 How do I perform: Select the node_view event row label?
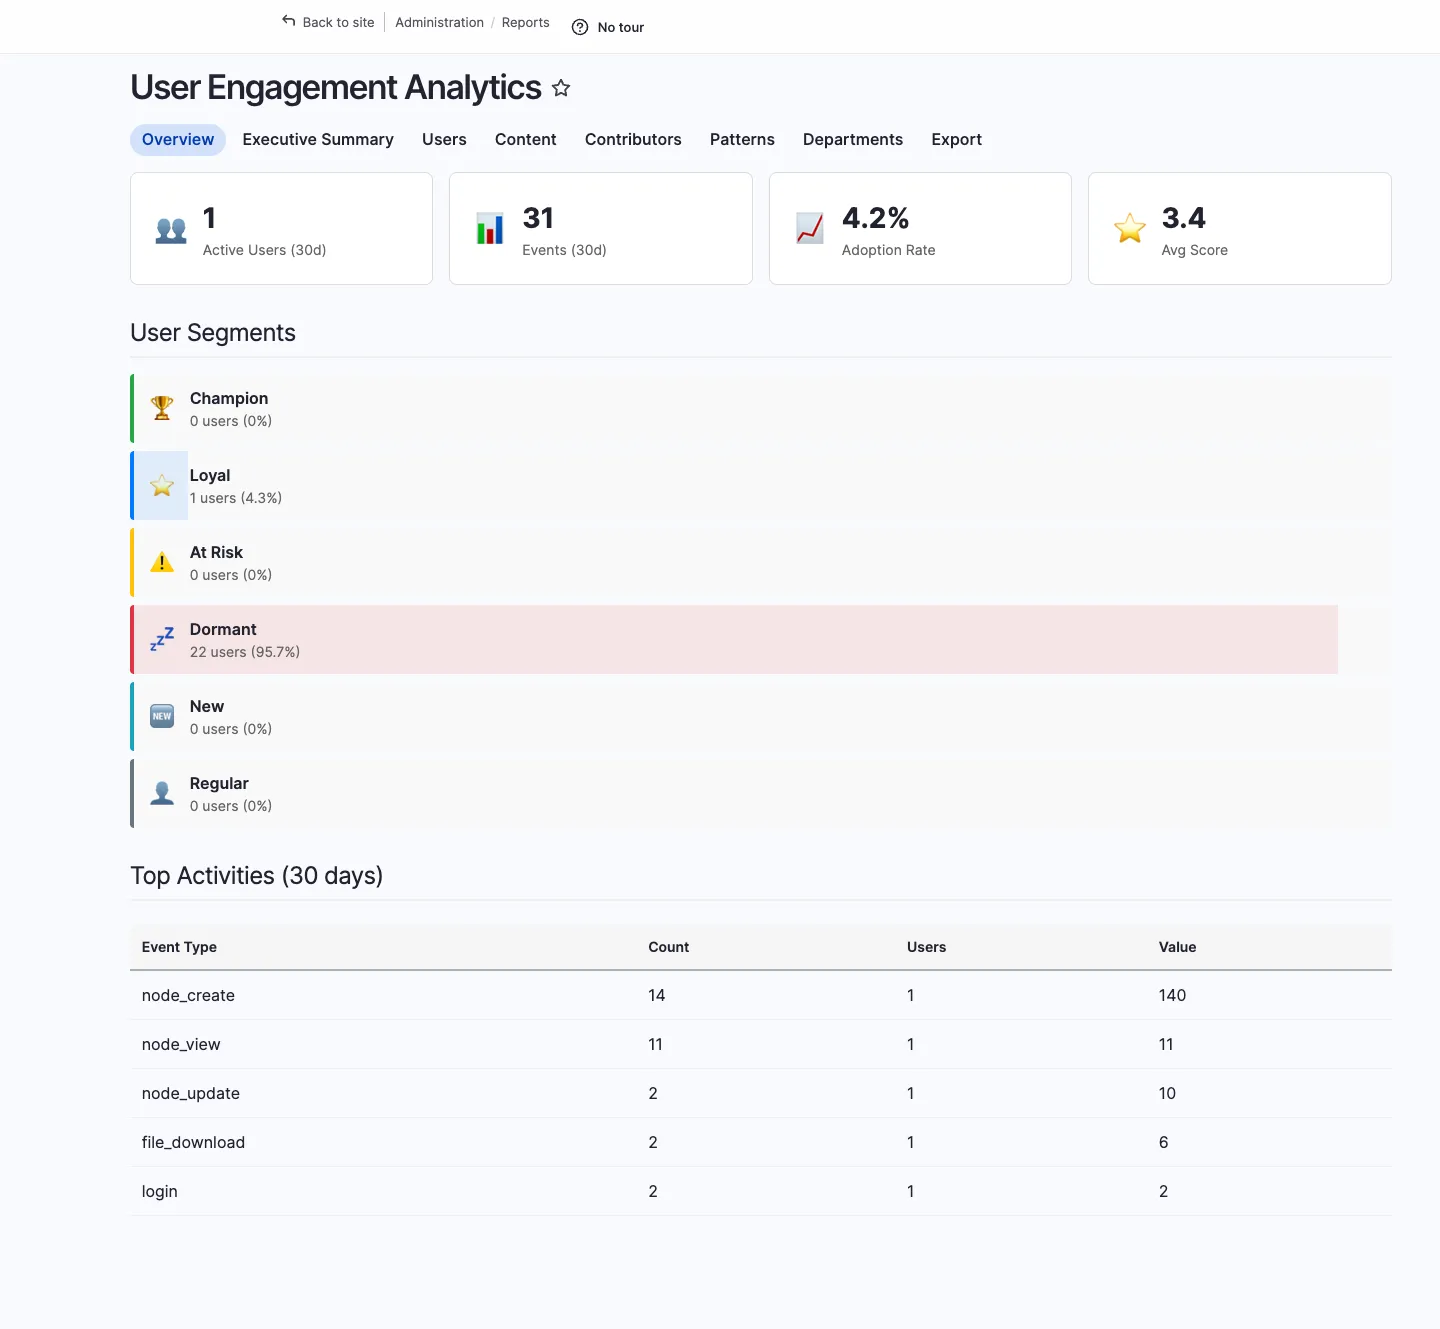tap(181, 1044)
